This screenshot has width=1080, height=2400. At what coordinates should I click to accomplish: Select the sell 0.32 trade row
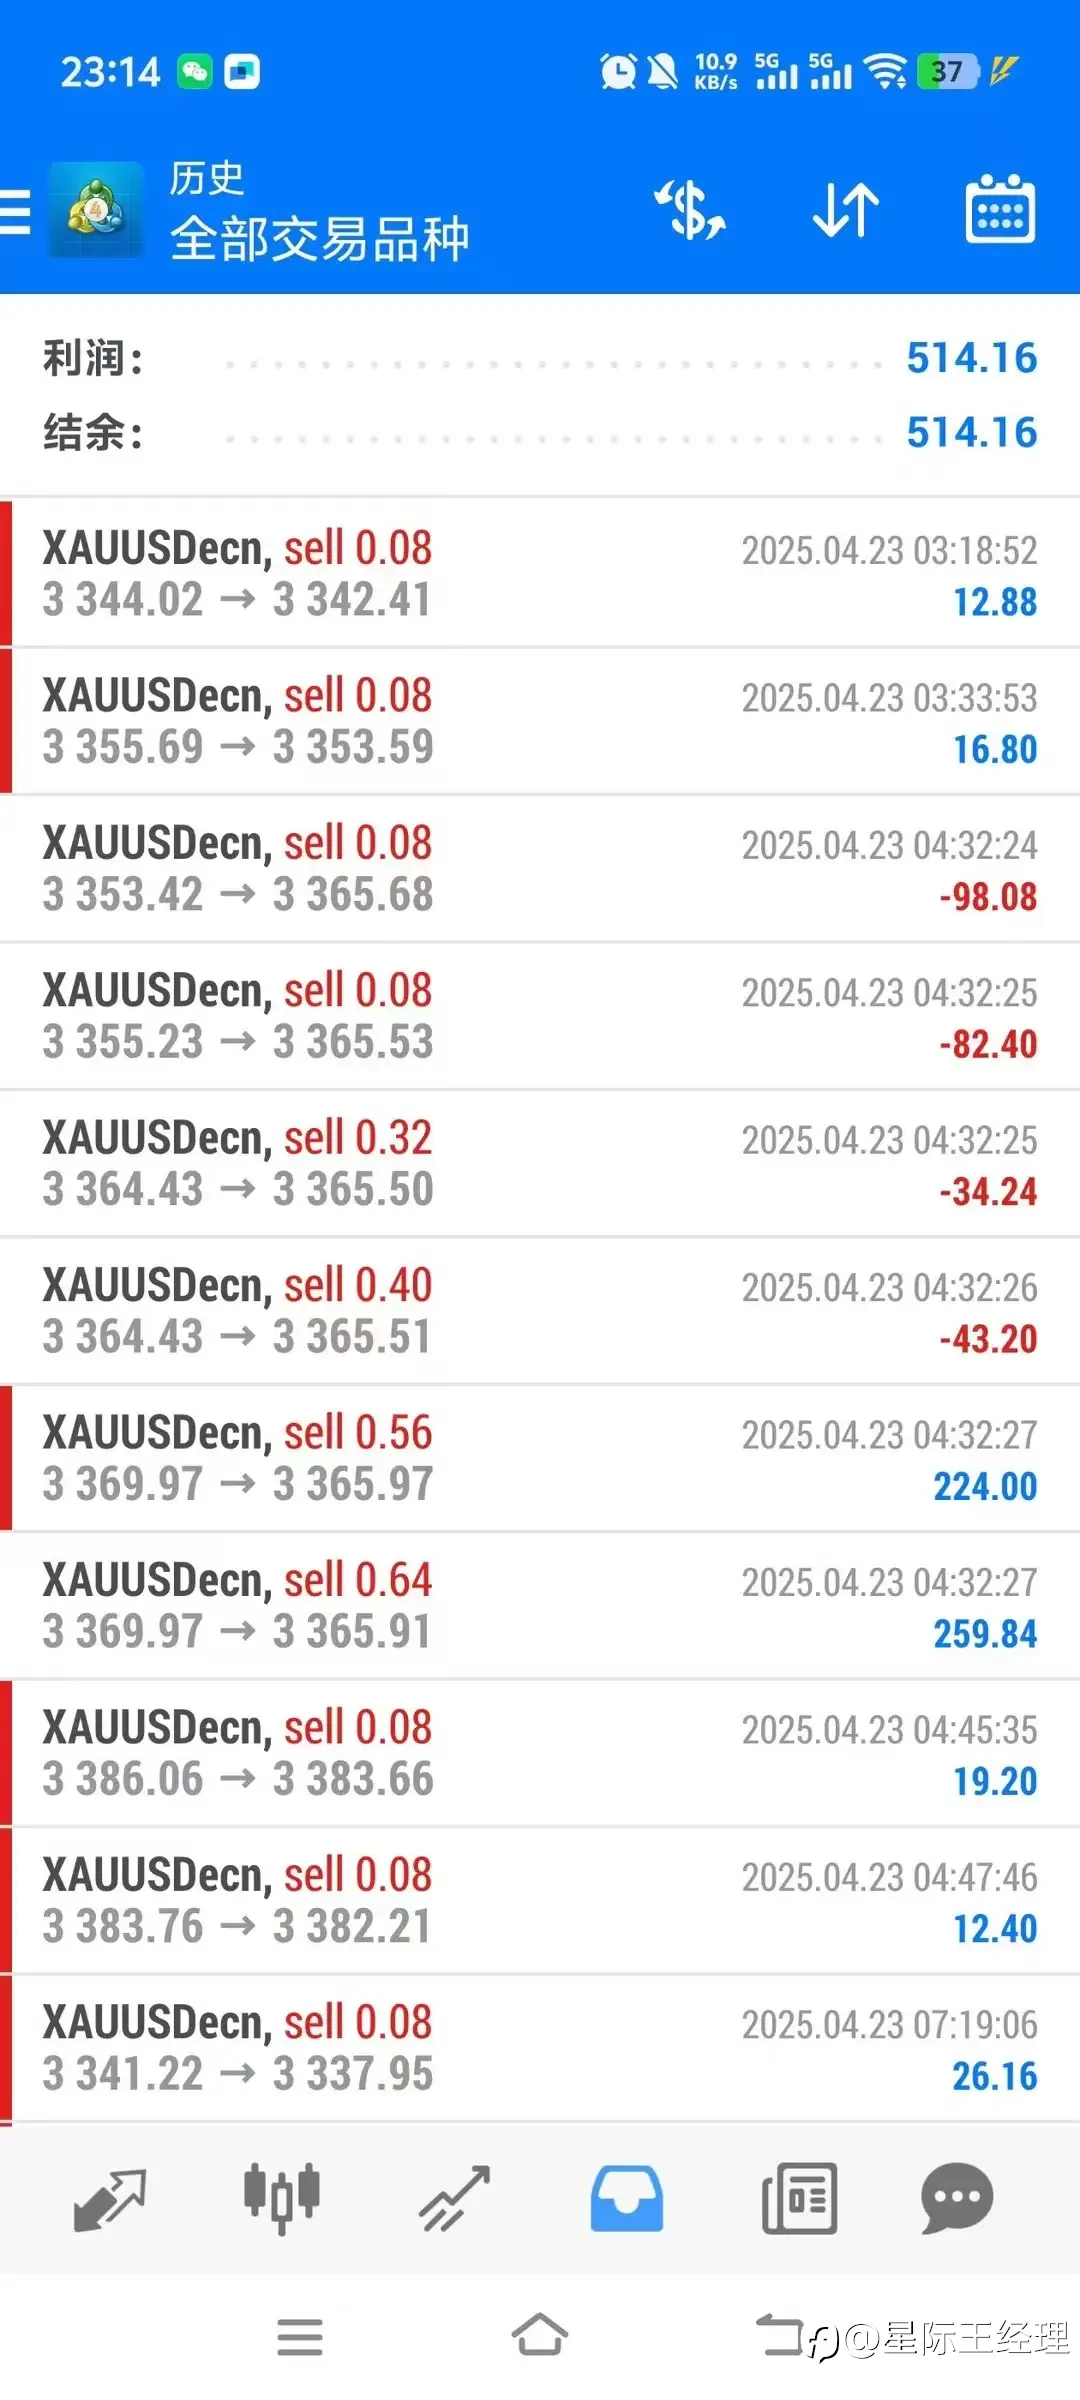(x=540, y=1164)
